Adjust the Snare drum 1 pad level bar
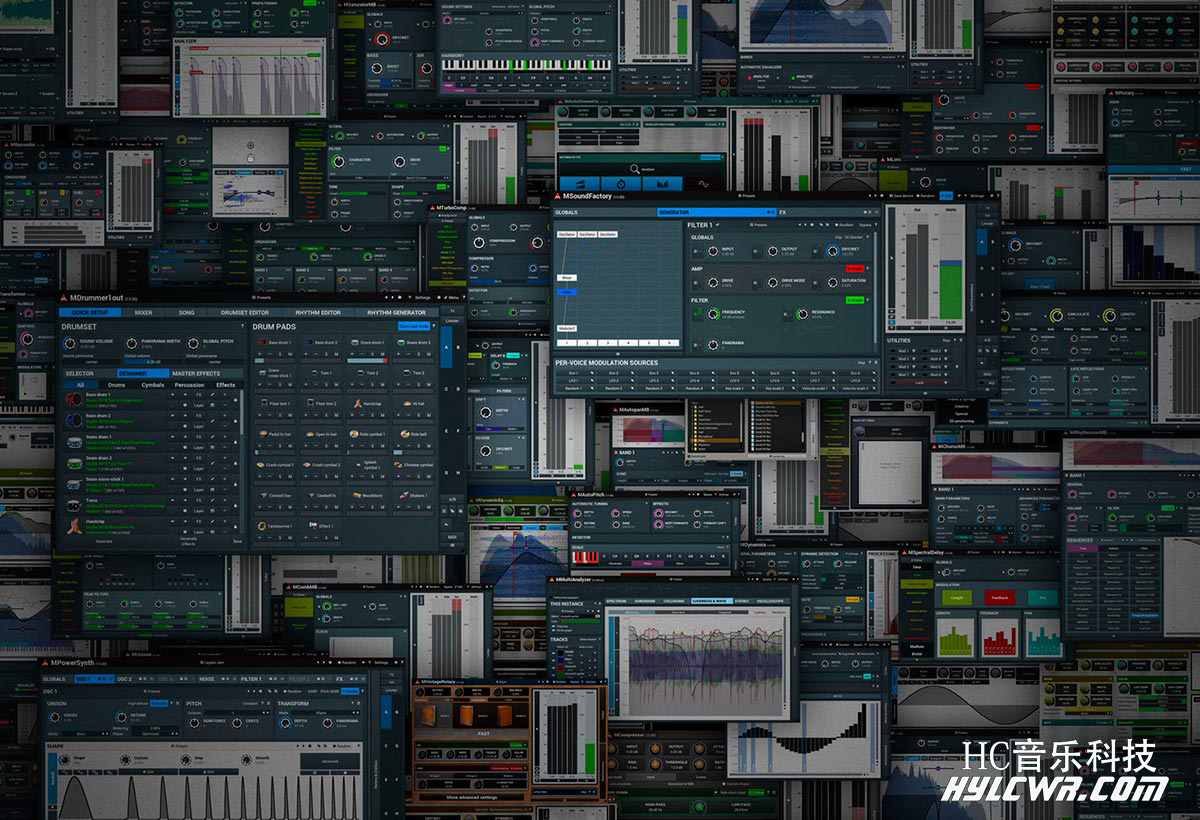This screenshot has width=1200, height=820. 367,360
